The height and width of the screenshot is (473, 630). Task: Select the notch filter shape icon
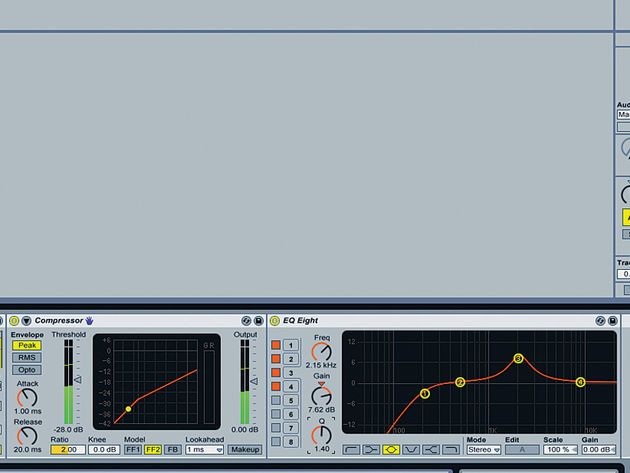point(411,450)
